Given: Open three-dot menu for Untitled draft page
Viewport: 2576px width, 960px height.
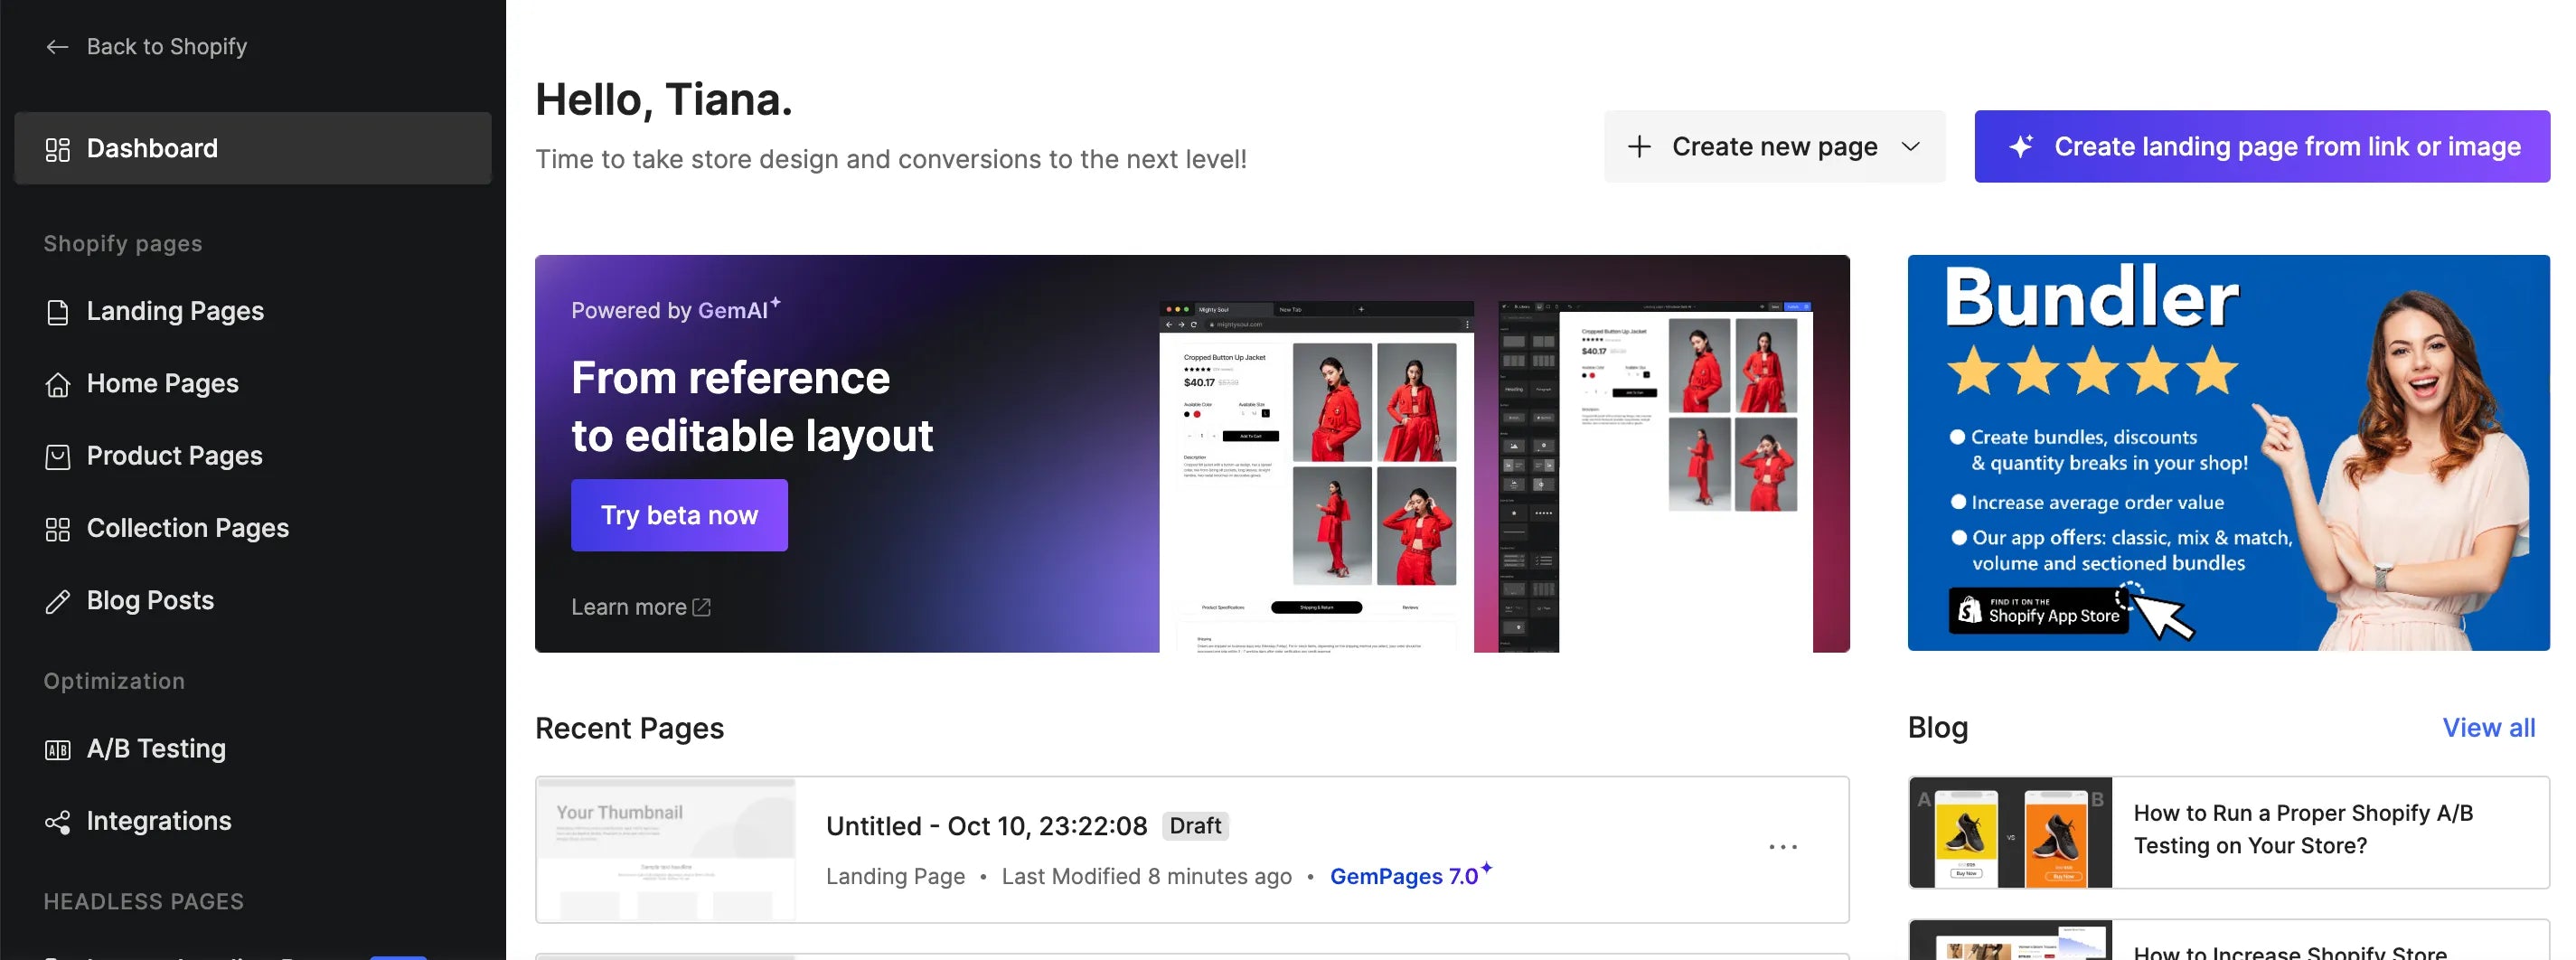Looking at the screenshot, I should point(1782,847).
